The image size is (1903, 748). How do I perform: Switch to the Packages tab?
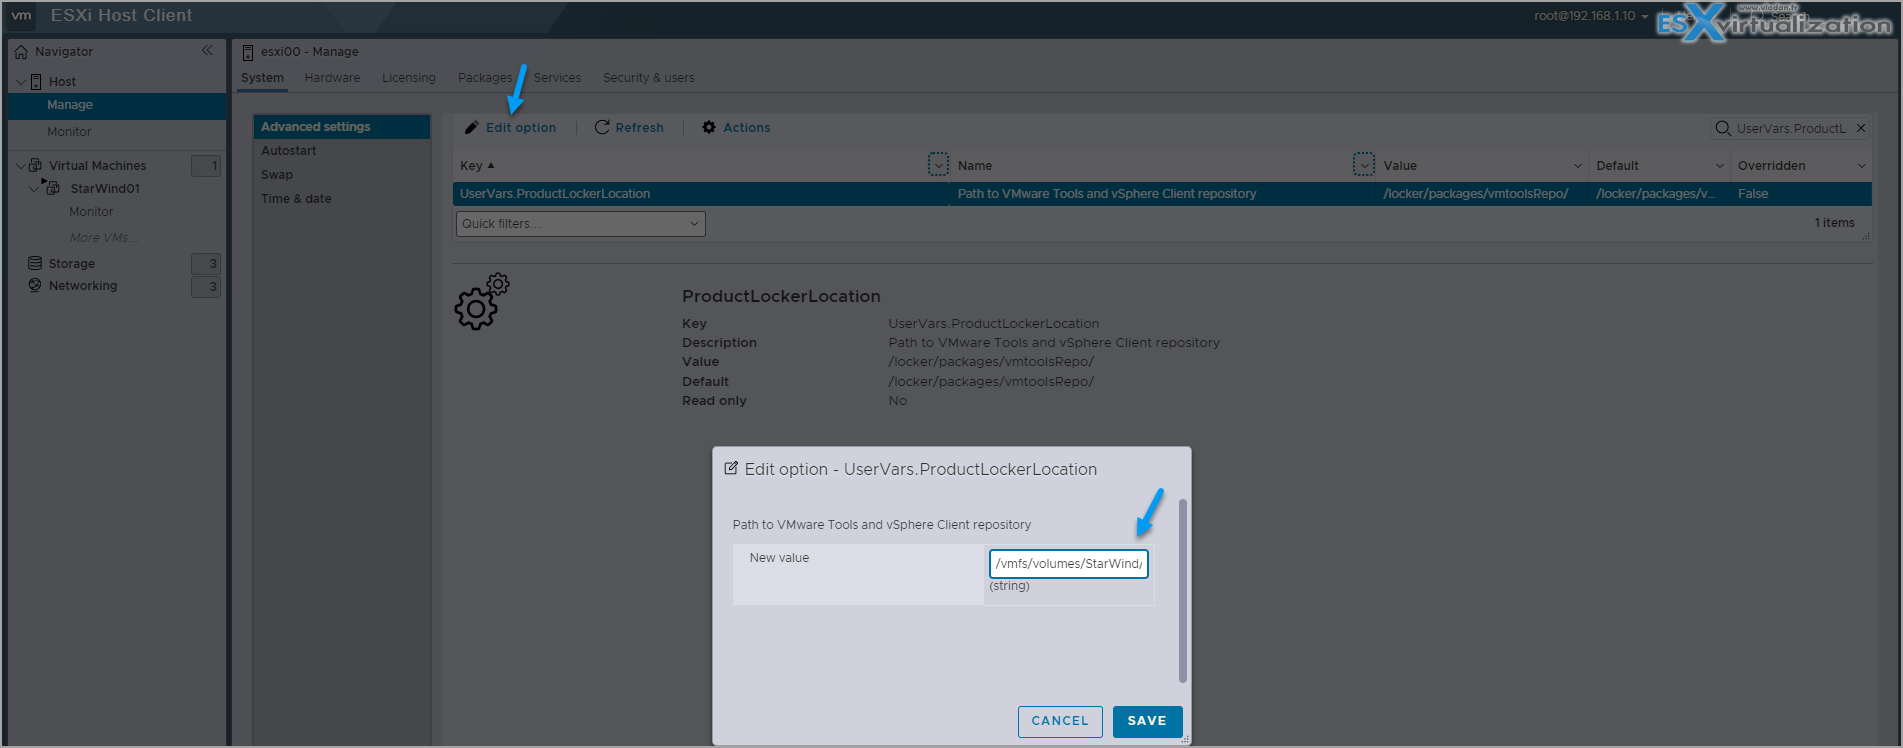[485, 78]
